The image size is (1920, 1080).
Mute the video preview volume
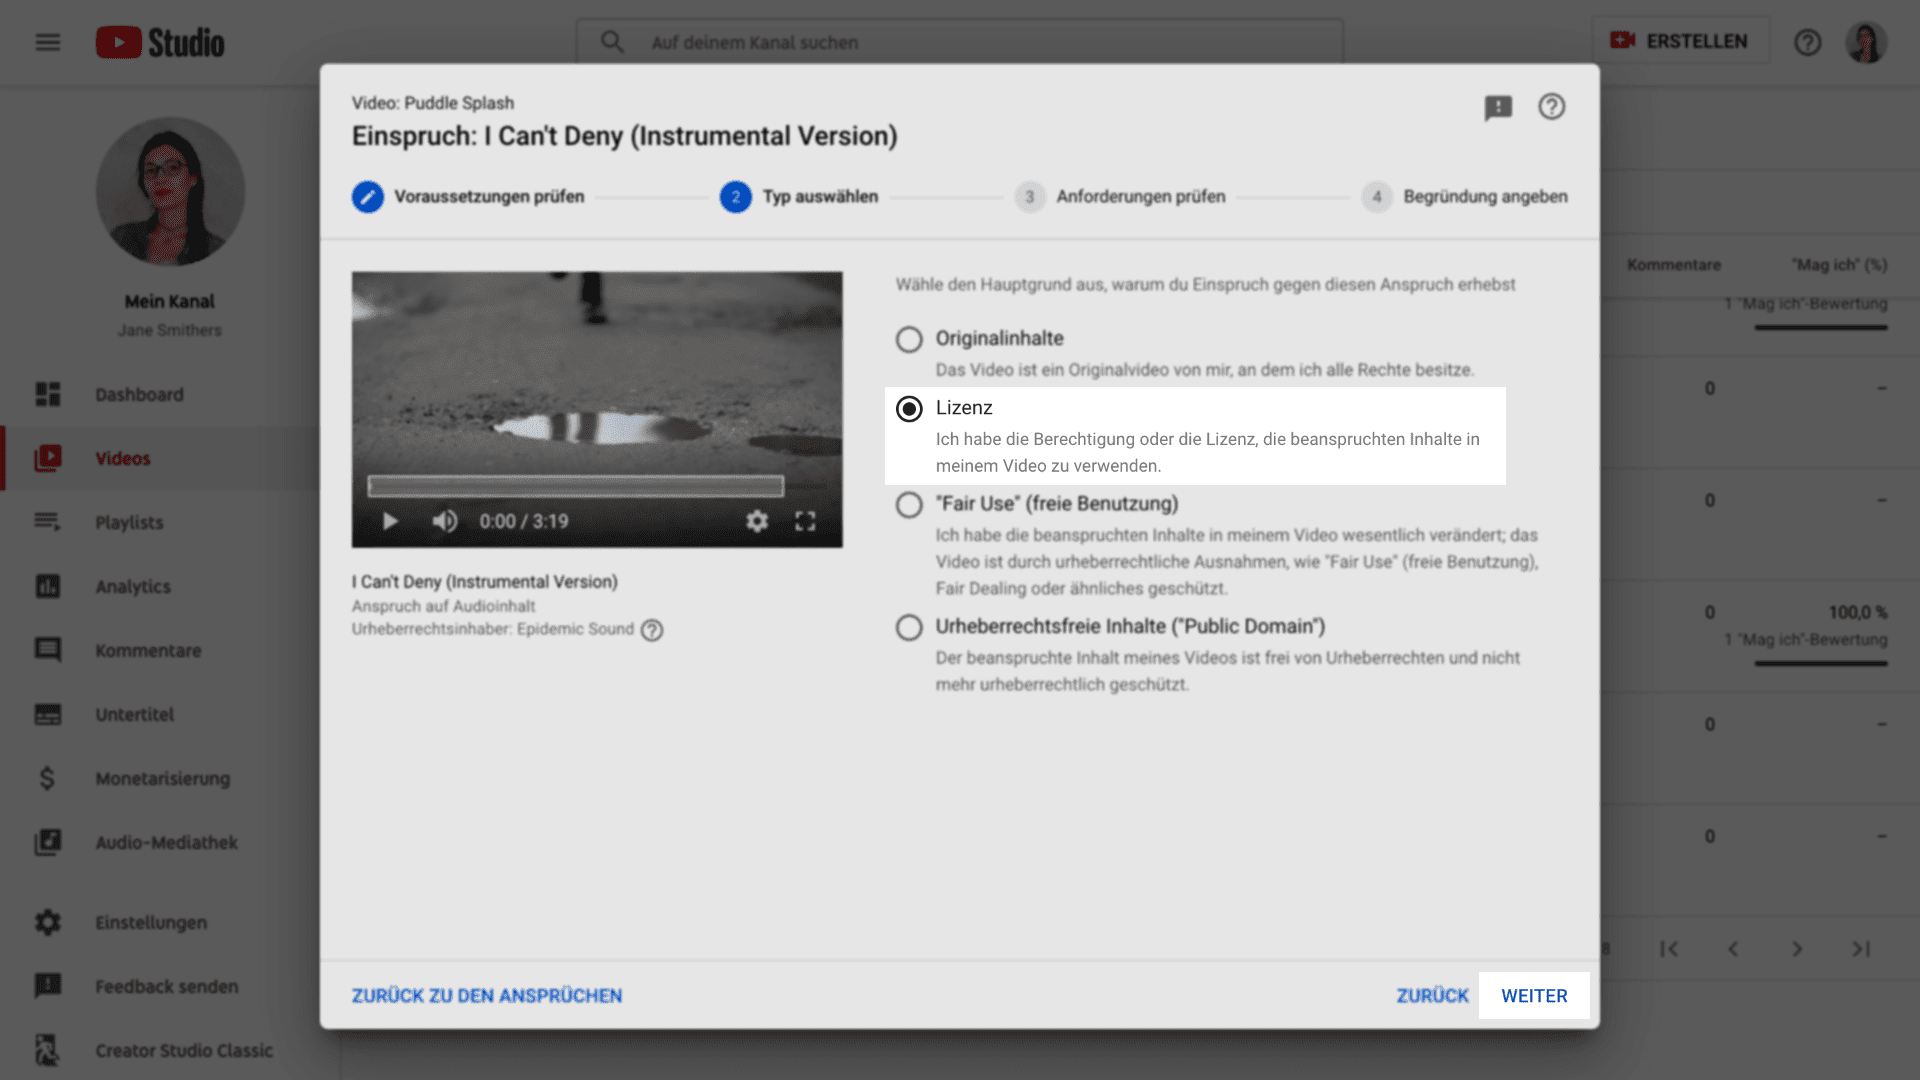click(445, 521)
